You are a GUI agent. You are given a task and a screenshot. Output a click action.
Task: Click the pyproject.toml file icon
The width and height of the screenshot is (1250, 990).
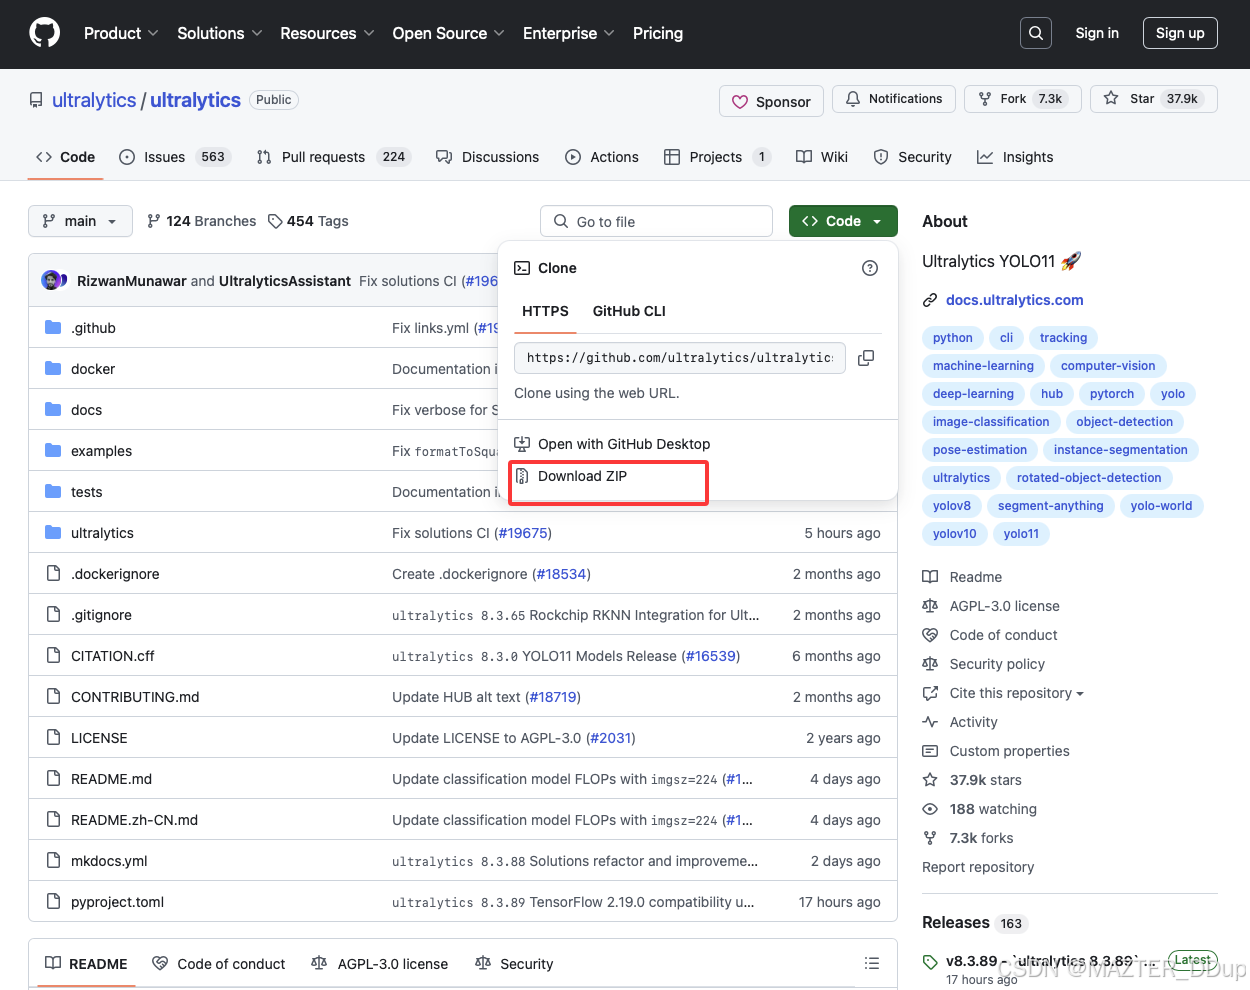click(x=53, y=902)
